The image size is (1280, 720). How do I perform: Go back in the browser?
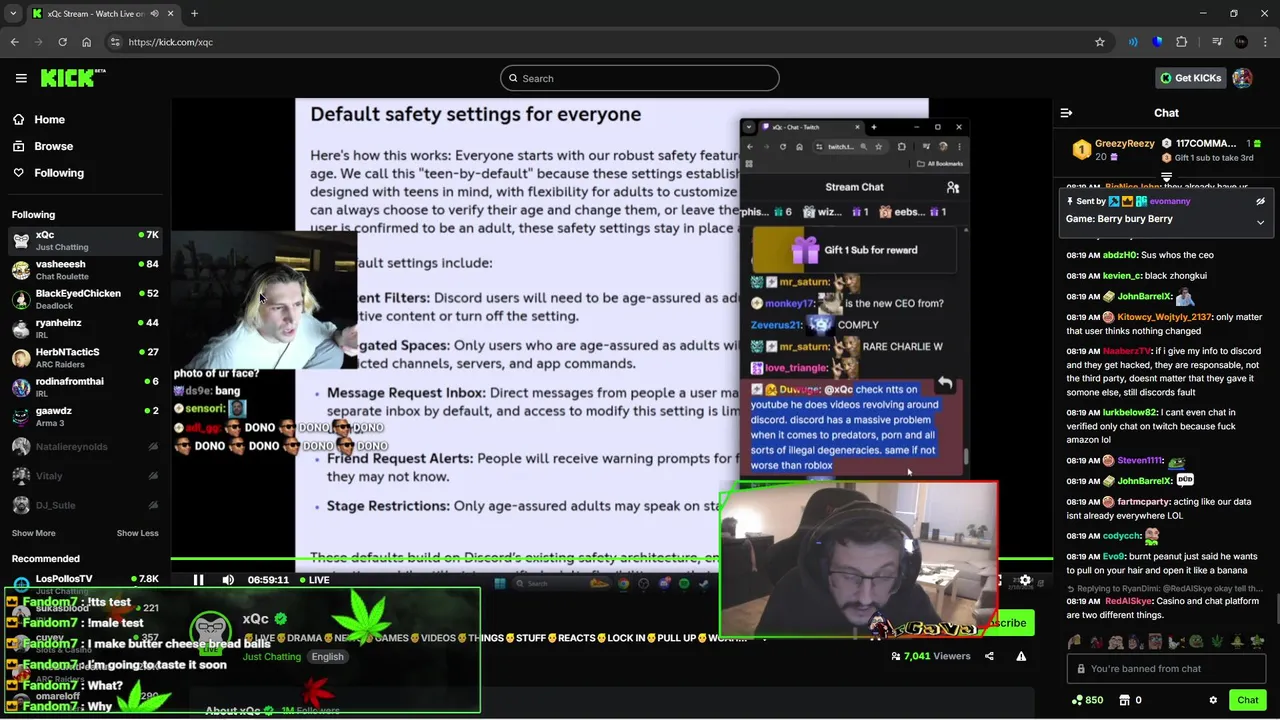14,42
